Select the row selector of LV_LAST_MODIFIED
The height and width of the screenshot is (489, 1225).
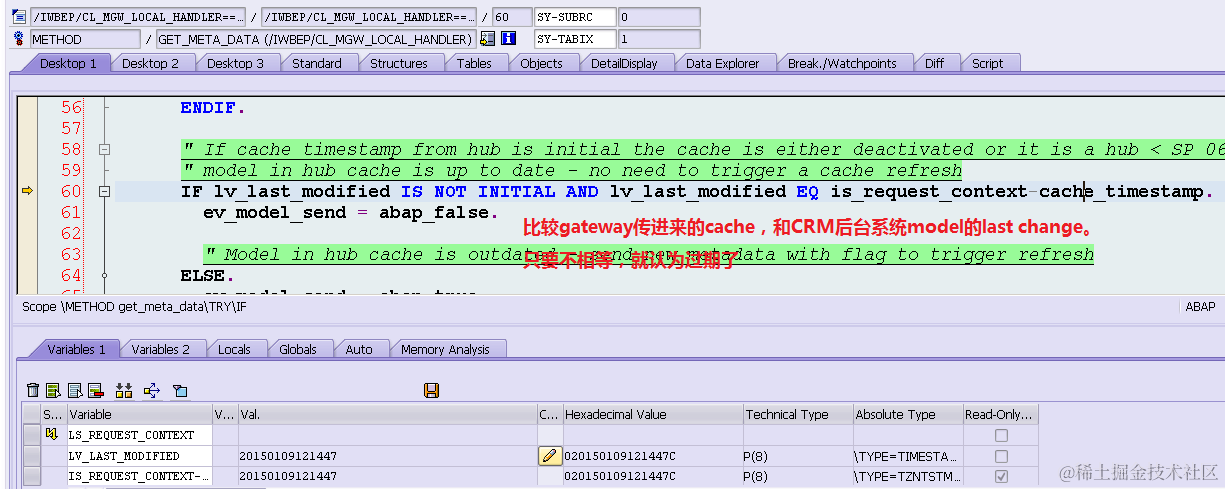(31, 456)
